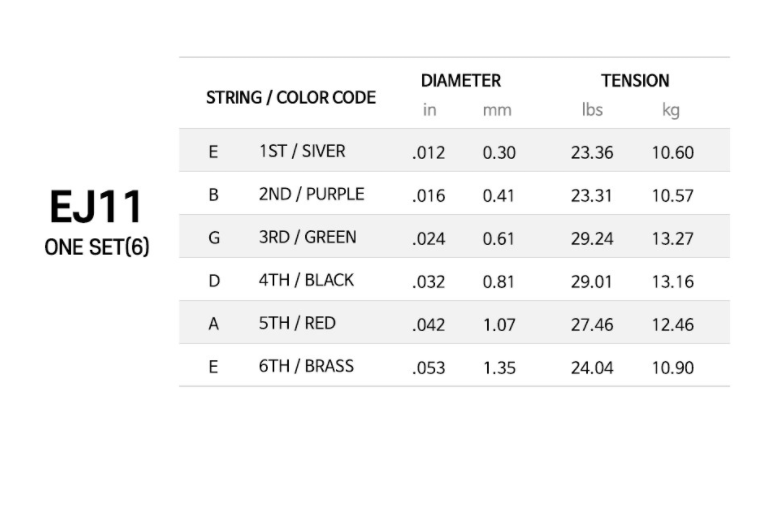Click the 0.41 mm diameter value
This screenshot has width=774, height=511.
[x=499, y=196]
